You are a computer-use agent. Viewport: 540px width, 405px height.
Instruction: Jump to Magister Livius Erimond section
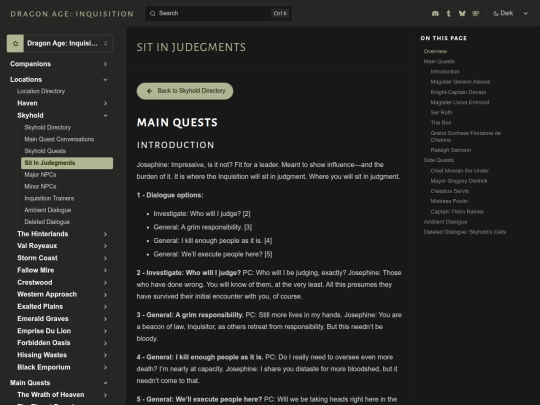tap(460, 102)
